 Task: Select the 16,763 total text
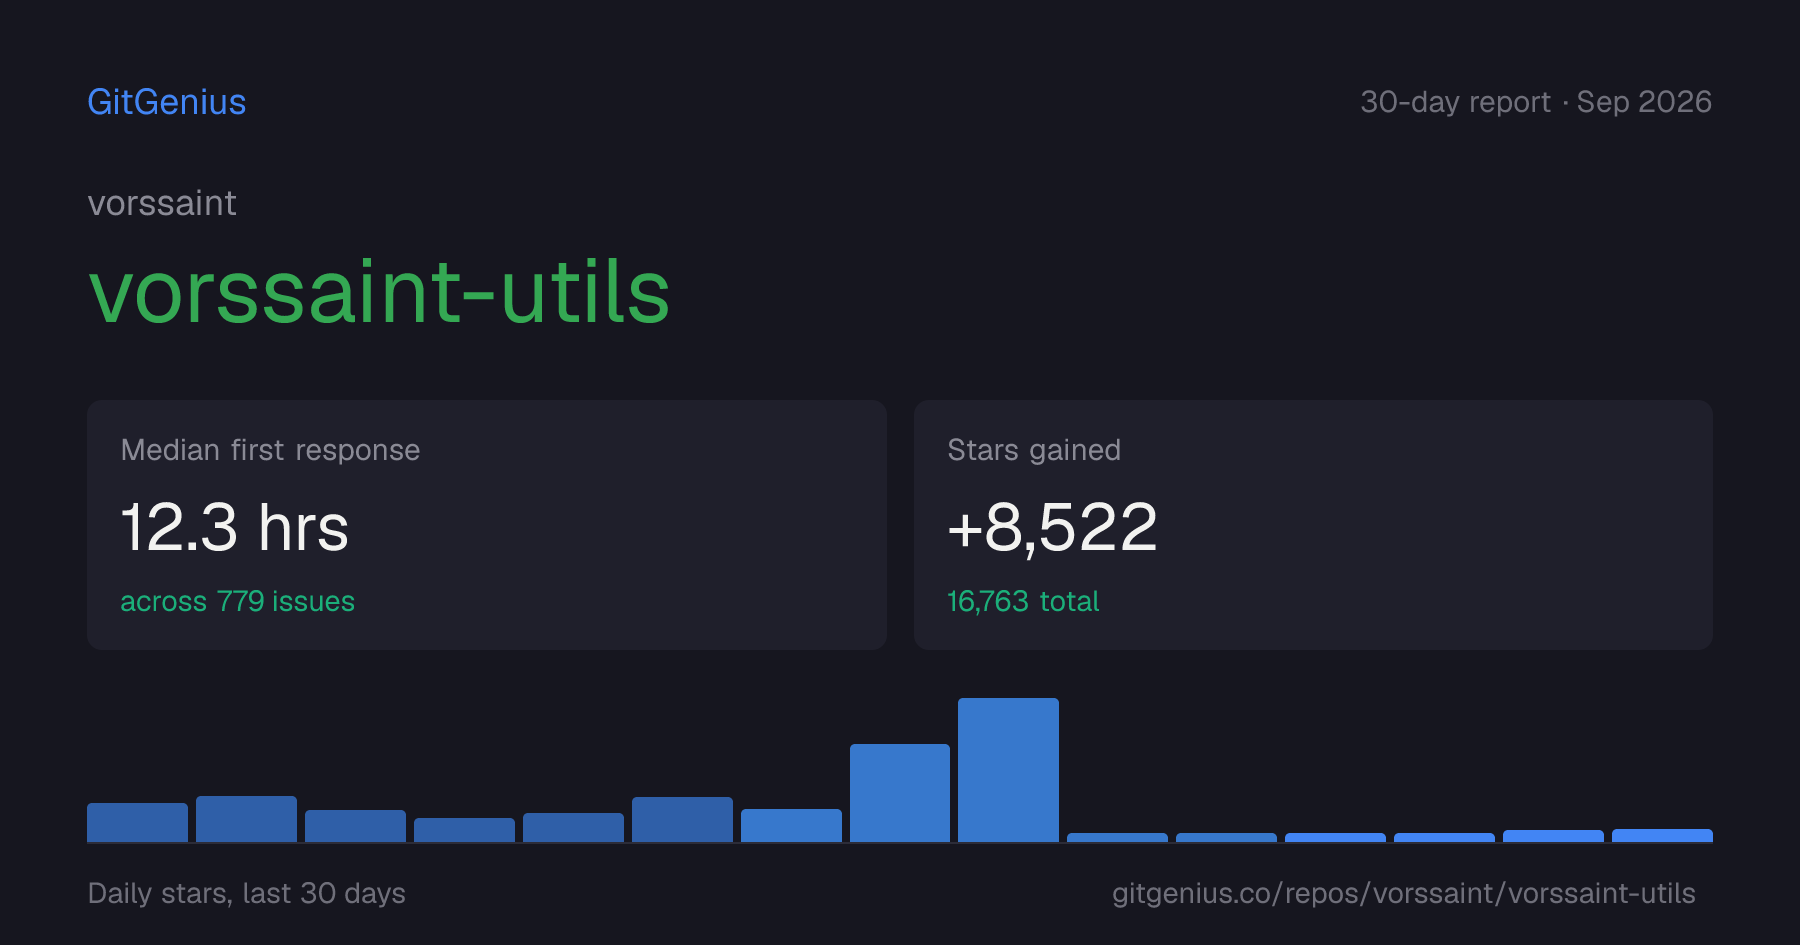pos(1023,601)
